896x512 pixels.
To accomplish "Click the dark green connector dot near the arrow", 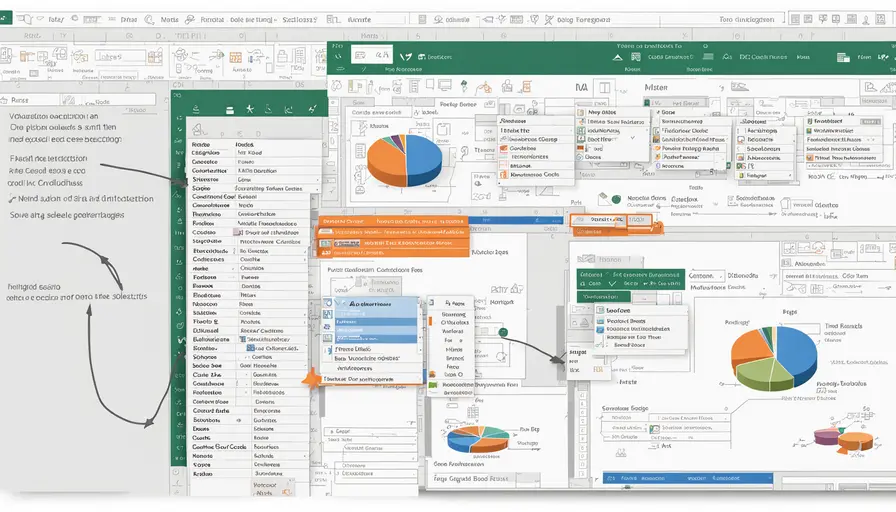I will coord(503,333).
